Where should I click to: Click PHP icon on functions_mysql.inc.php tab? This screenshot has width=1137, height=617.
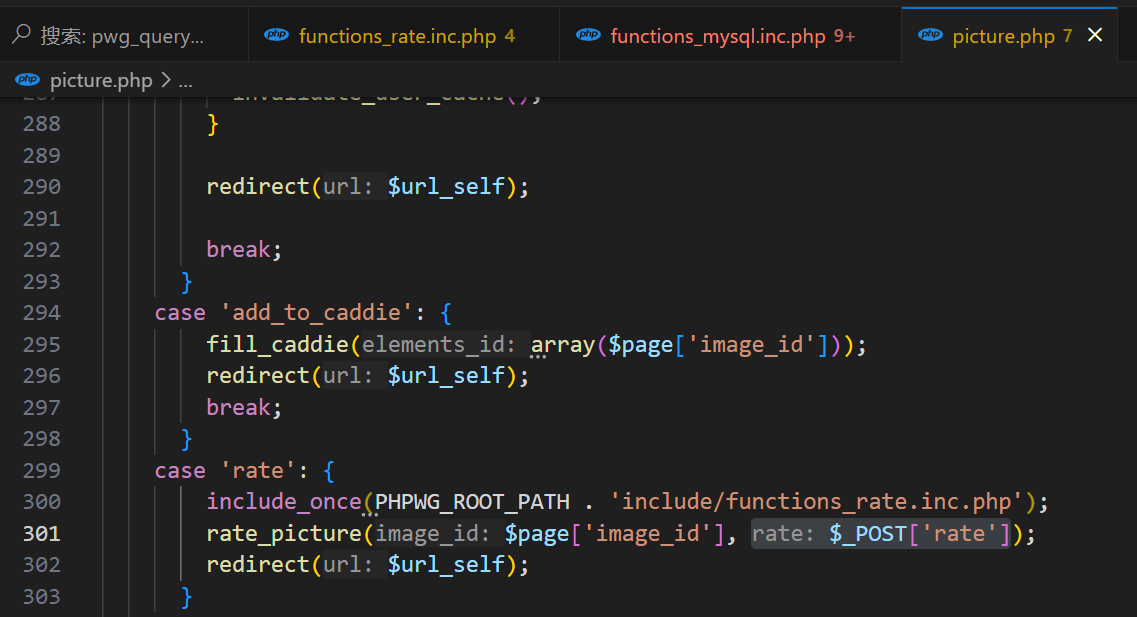click(588, 35)
